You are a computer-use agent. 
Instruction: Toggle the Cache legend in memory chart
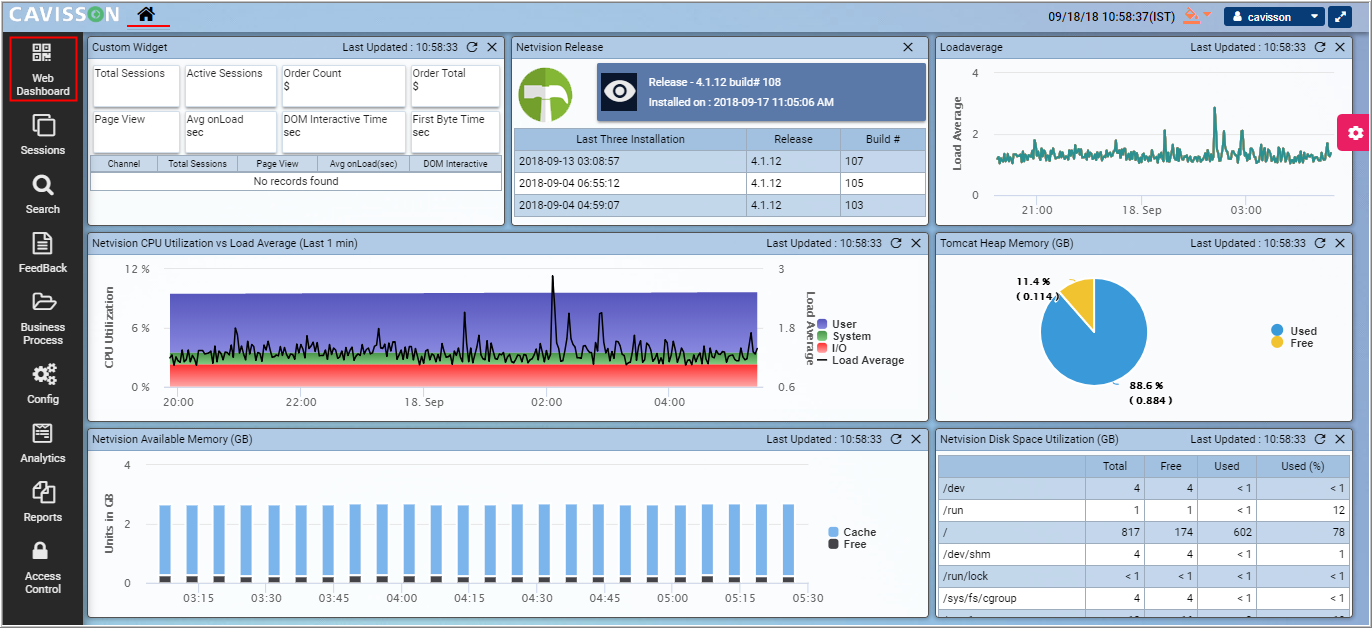[x=852, y=532]
